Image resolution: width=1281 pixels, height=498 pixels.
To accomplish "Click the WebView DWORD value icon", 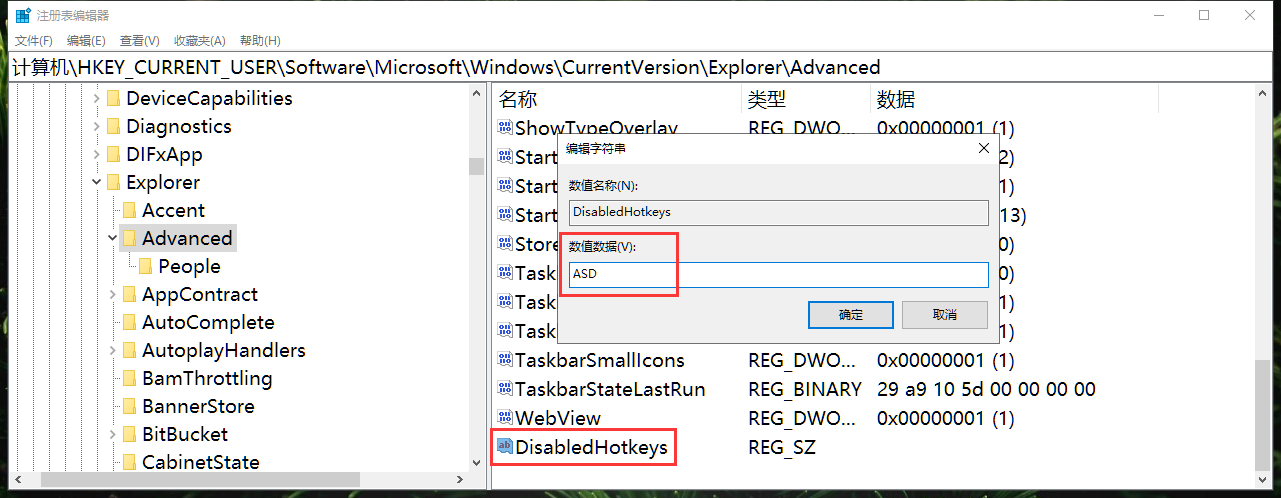I will point(505,418).
